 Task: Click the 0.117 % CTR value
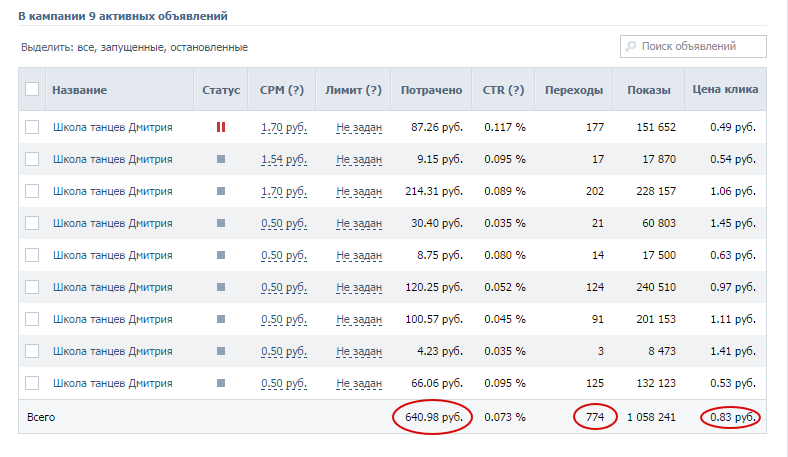point(505,127)
